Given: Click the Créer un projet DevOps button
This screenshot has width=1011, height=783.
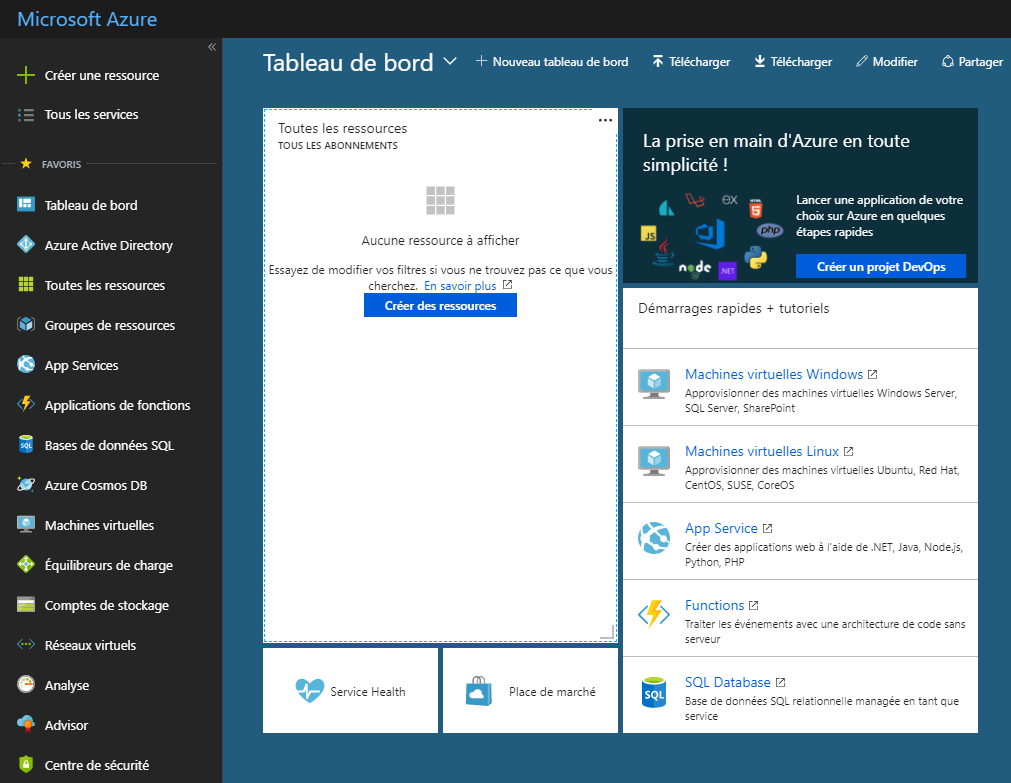Looking at the screenshot, I should coord(881,266).
